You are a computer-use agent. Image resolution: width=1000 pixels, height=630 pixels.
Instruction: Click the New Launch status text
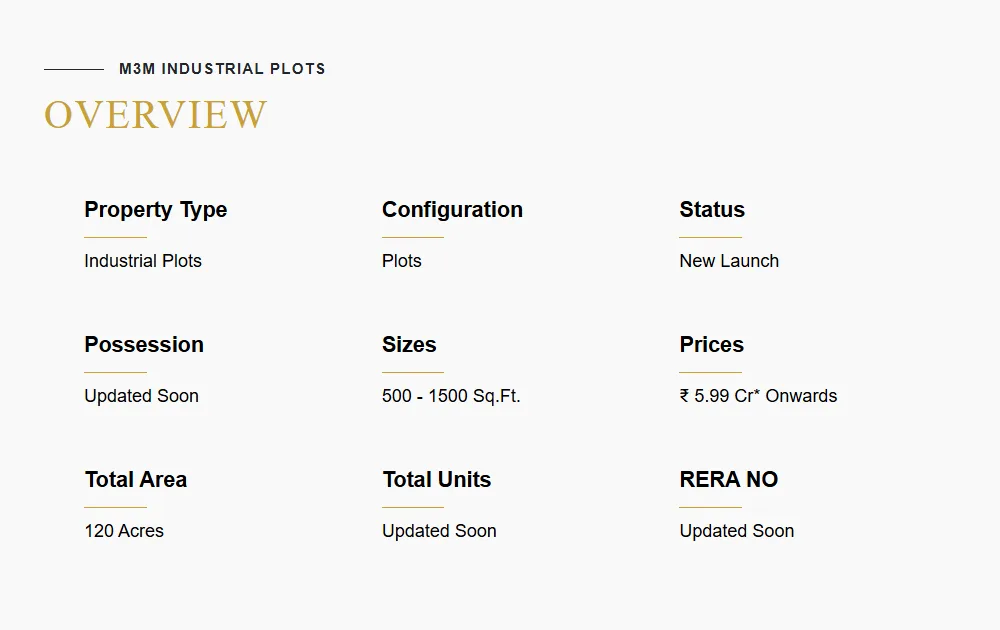[729, 261]
